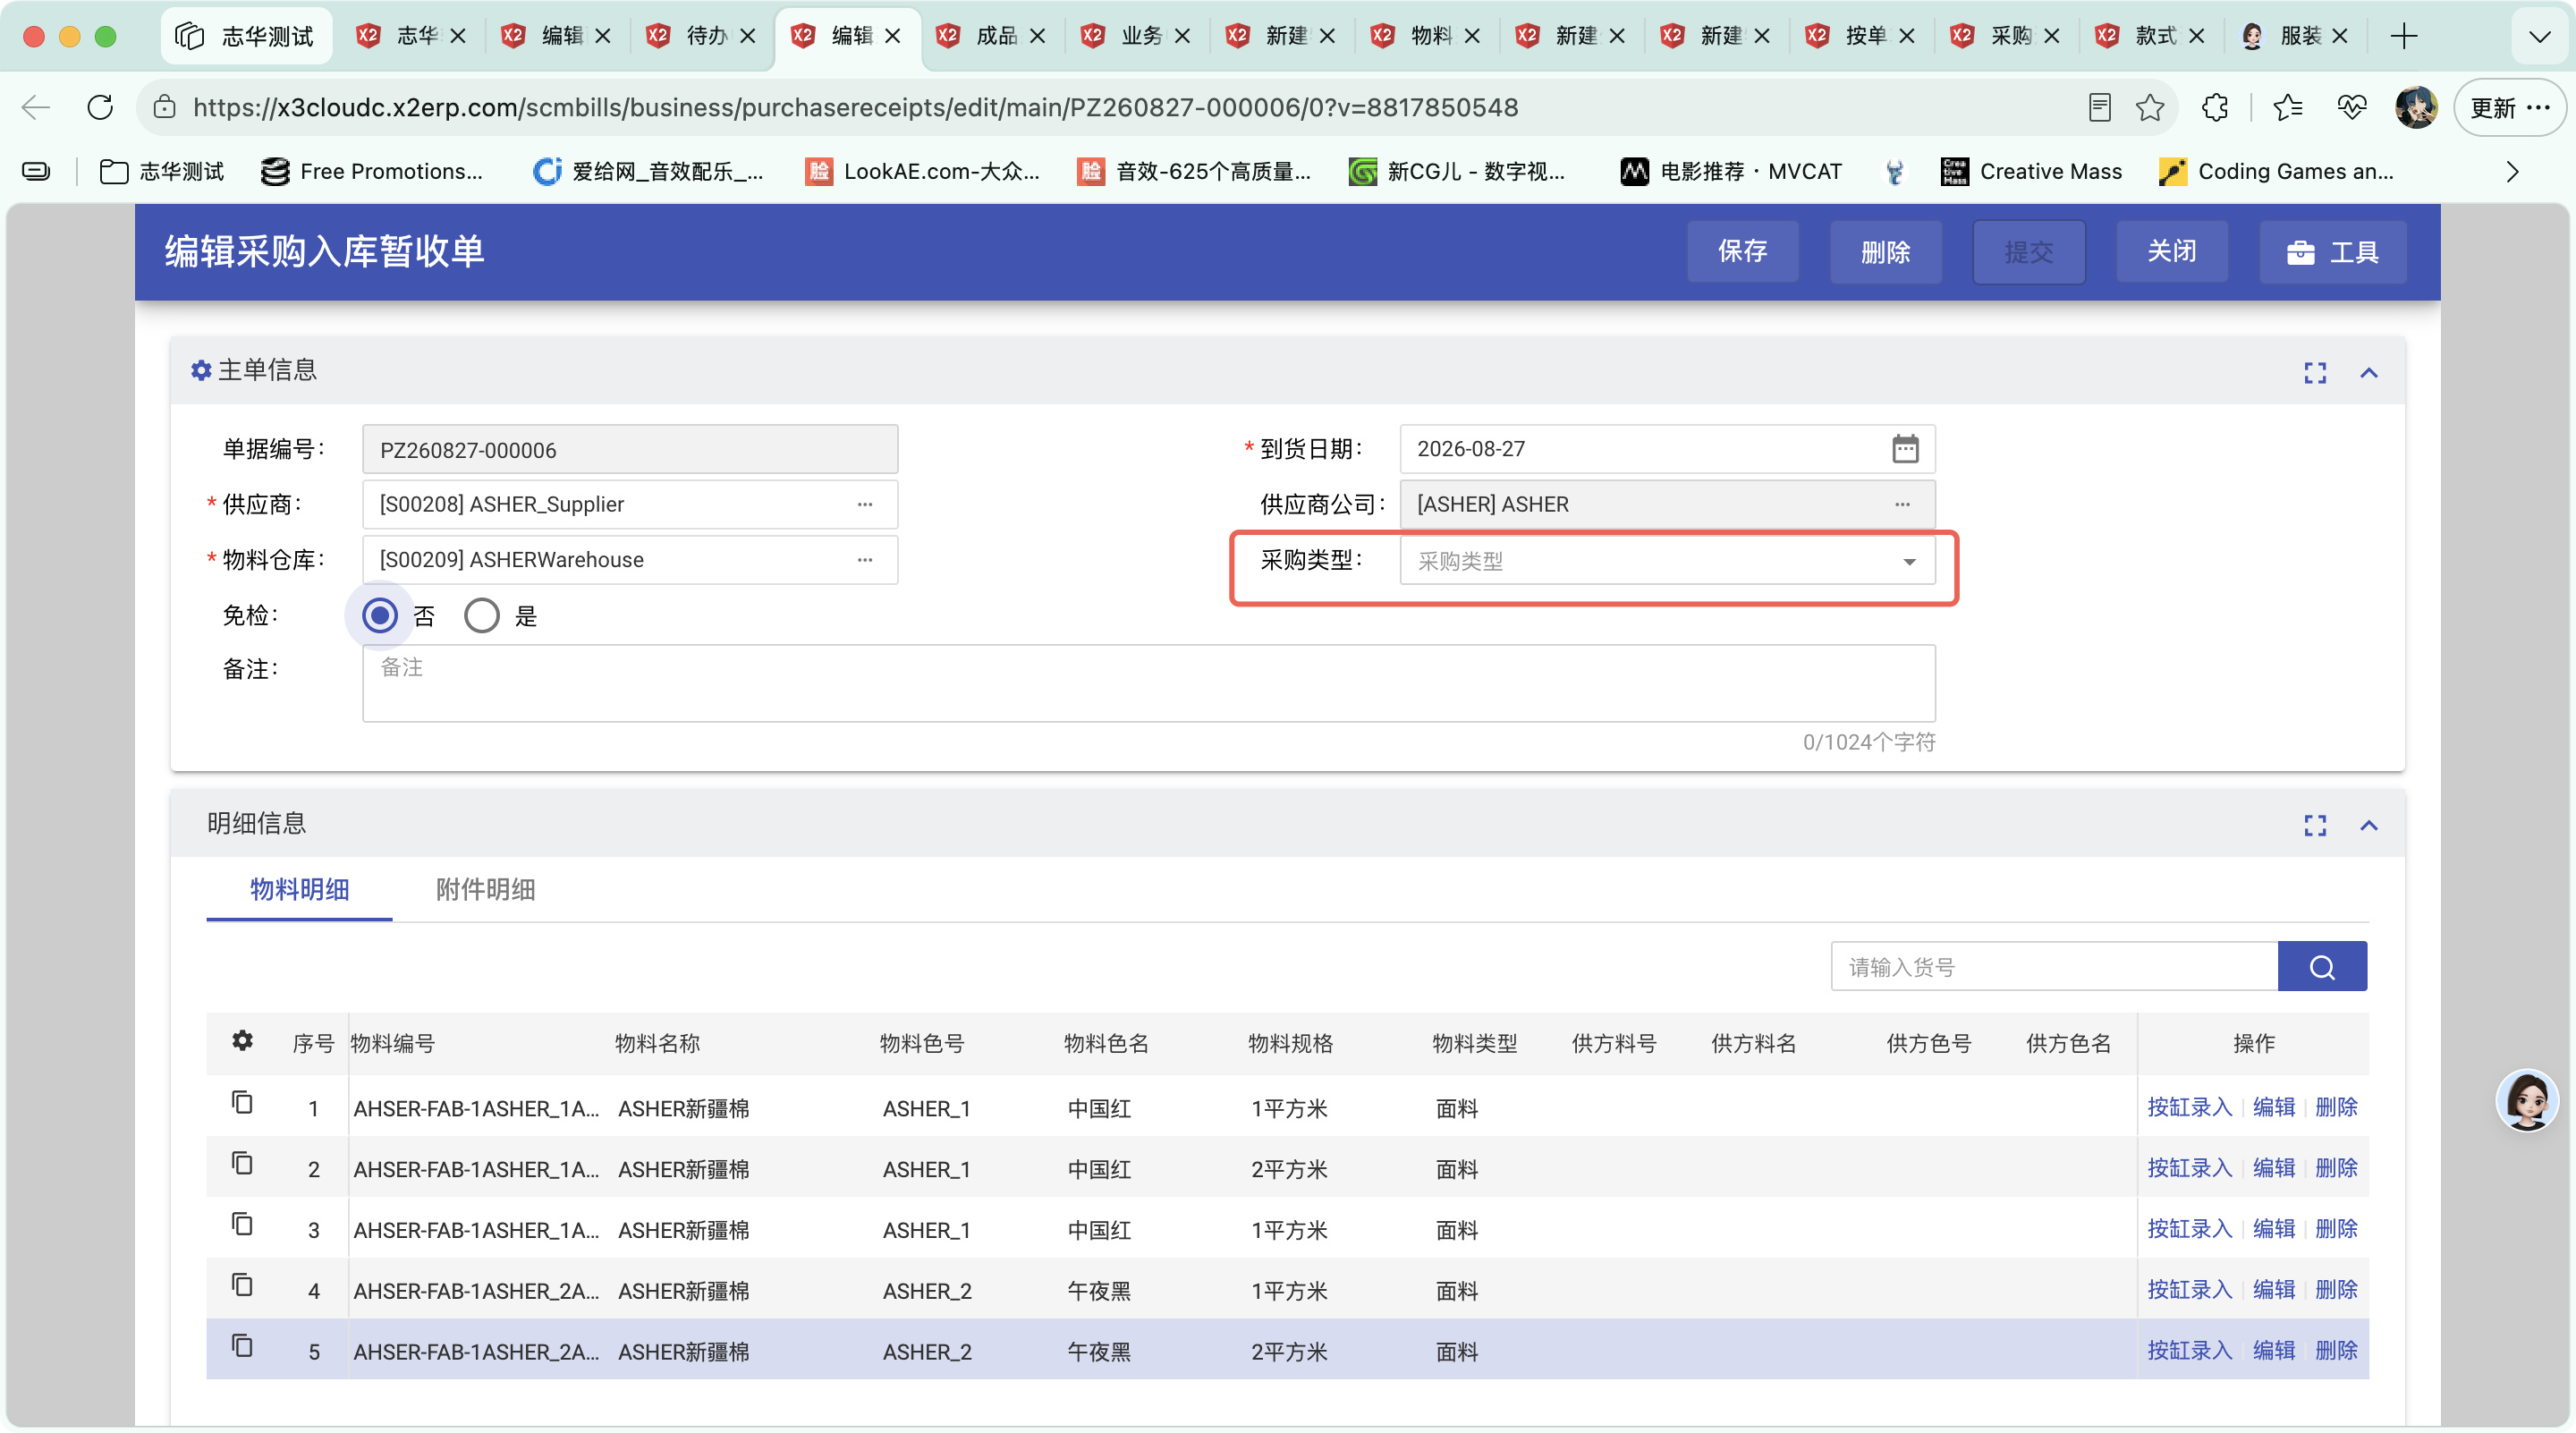Click 编辑 link in row 3
This screenshot has width=2576, height=1433.
click(x=2274, y=1229)
